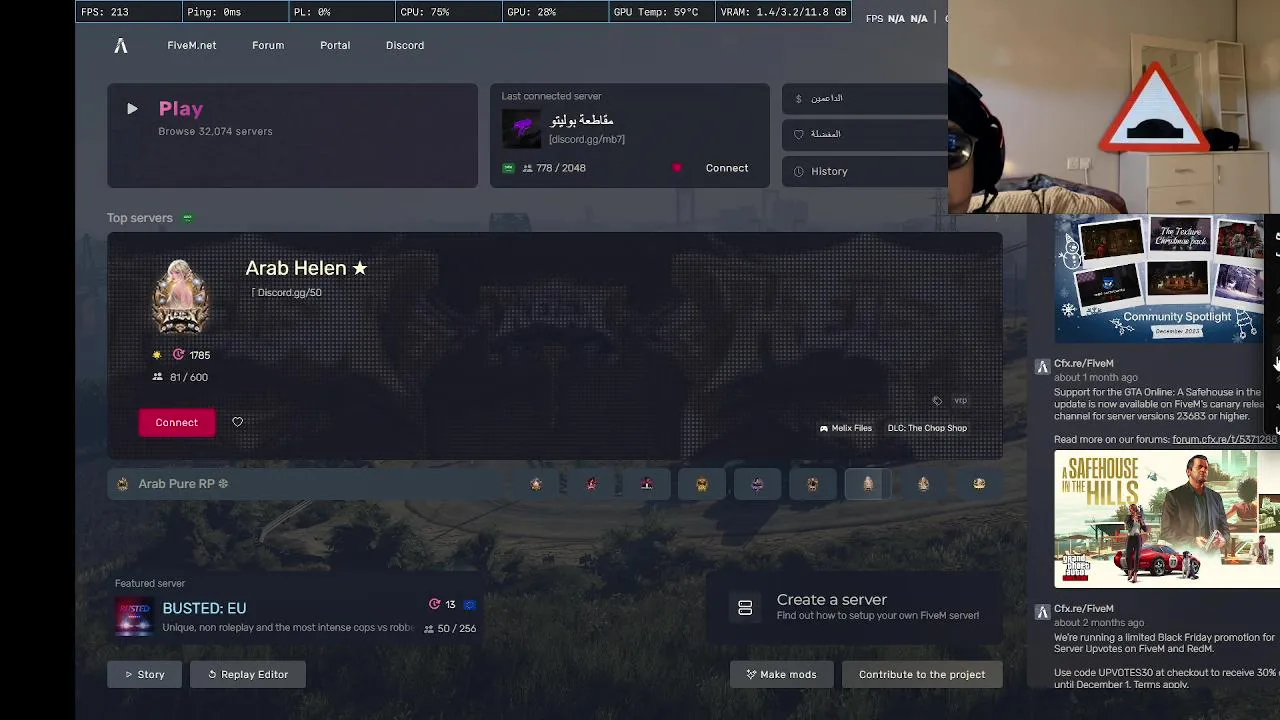This screenshot has width=1280, height=720.
Task: Click the Melix Files gamepad tag icon
Action: point(824,428)
